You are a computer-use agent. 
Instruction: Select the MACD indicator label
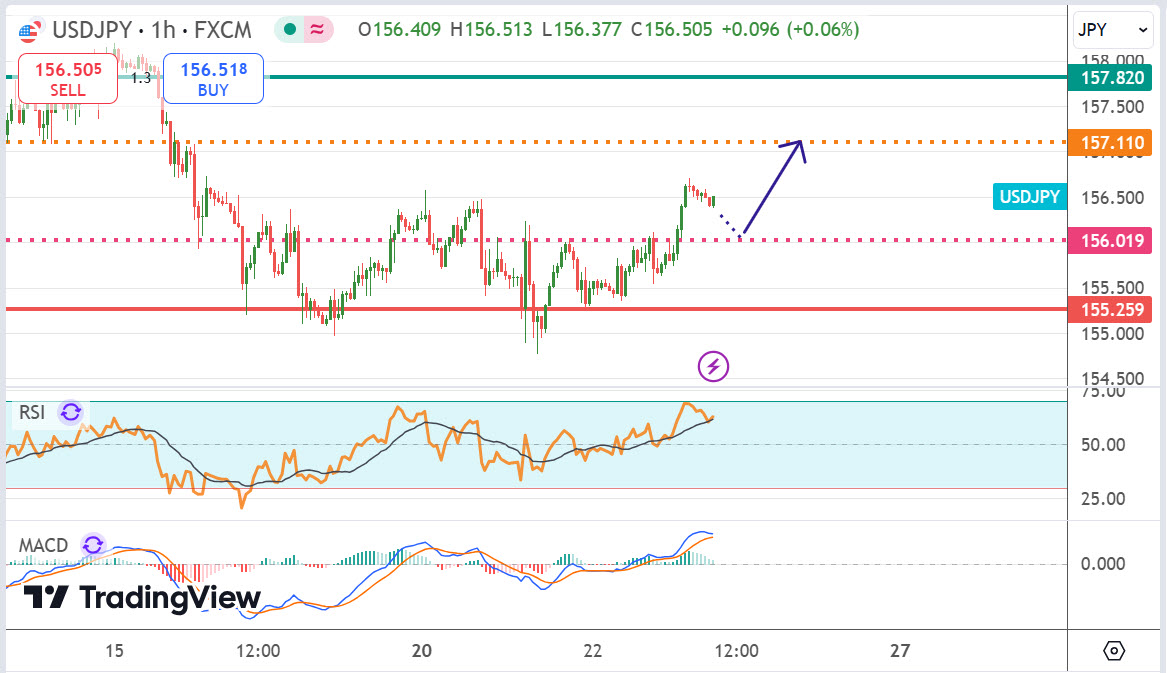pos(44,545)
